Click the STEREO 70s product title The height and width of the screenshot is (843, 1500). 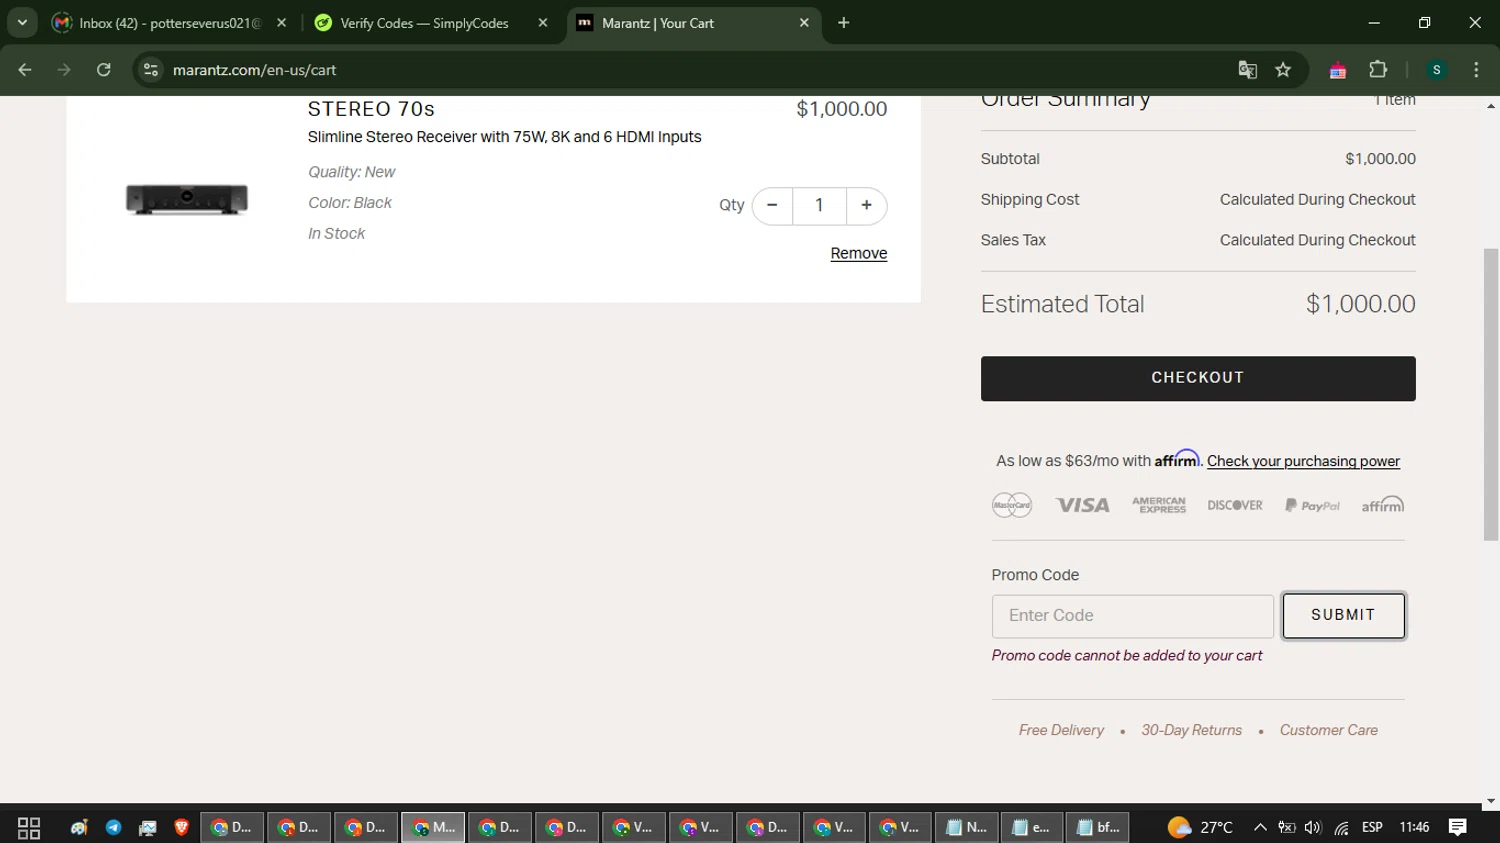tap(371, 109)
